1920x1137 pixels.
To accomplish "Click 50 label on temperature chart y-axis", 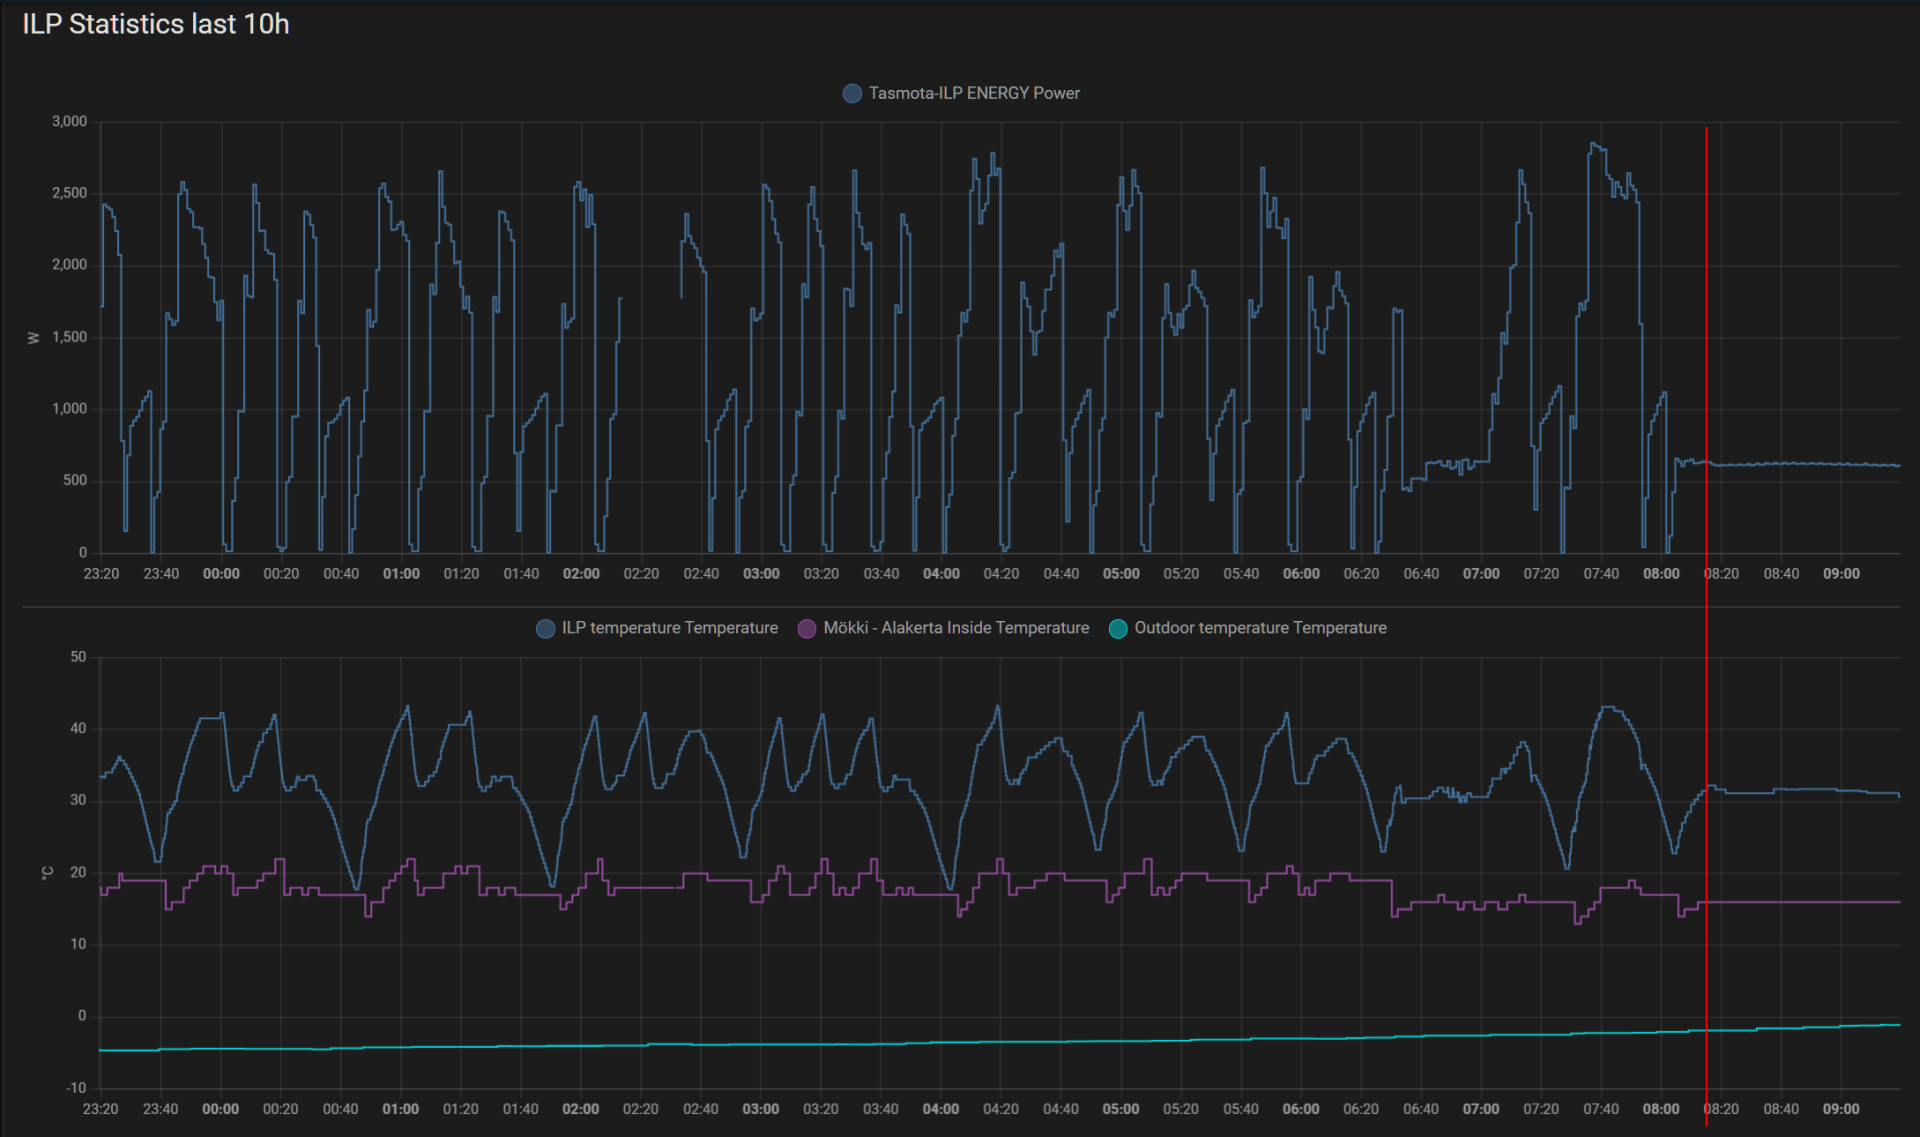I will click(x=78, y=657).
